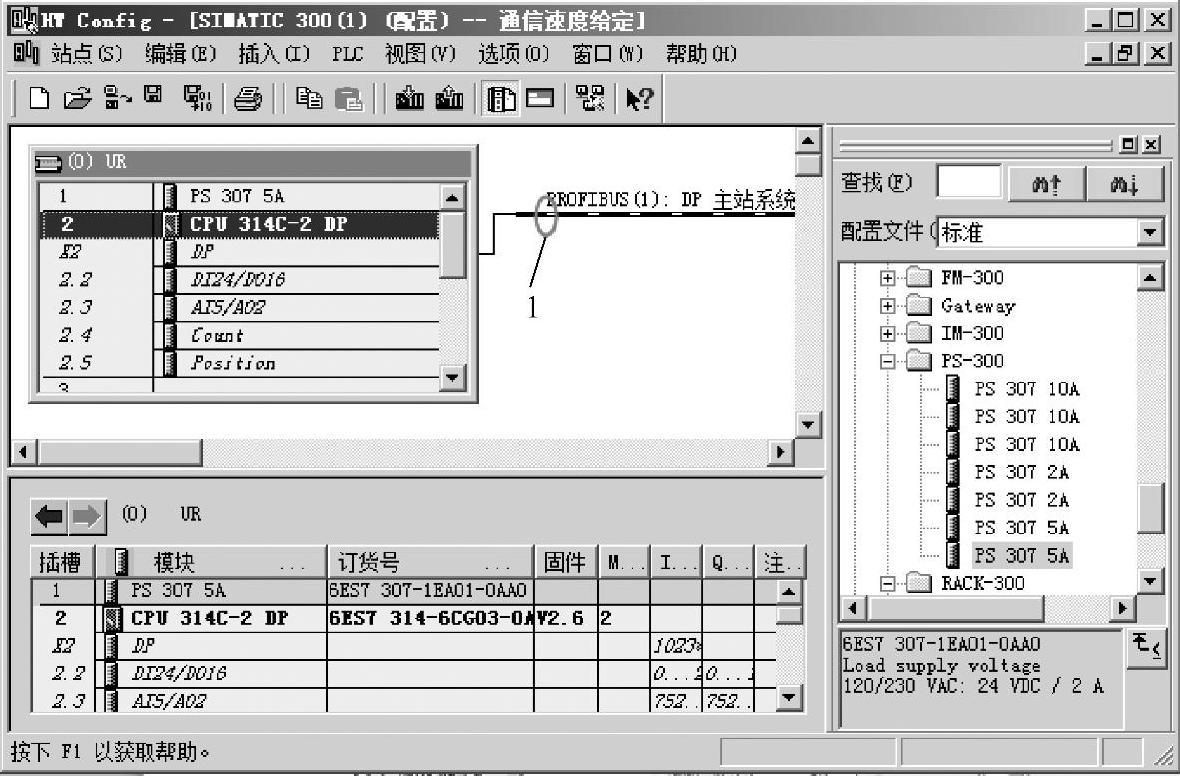Click CPU 314C-2 DP row in detail table
The width and height of the screenshot is (1180, 776).
click(x=403, y=619)
